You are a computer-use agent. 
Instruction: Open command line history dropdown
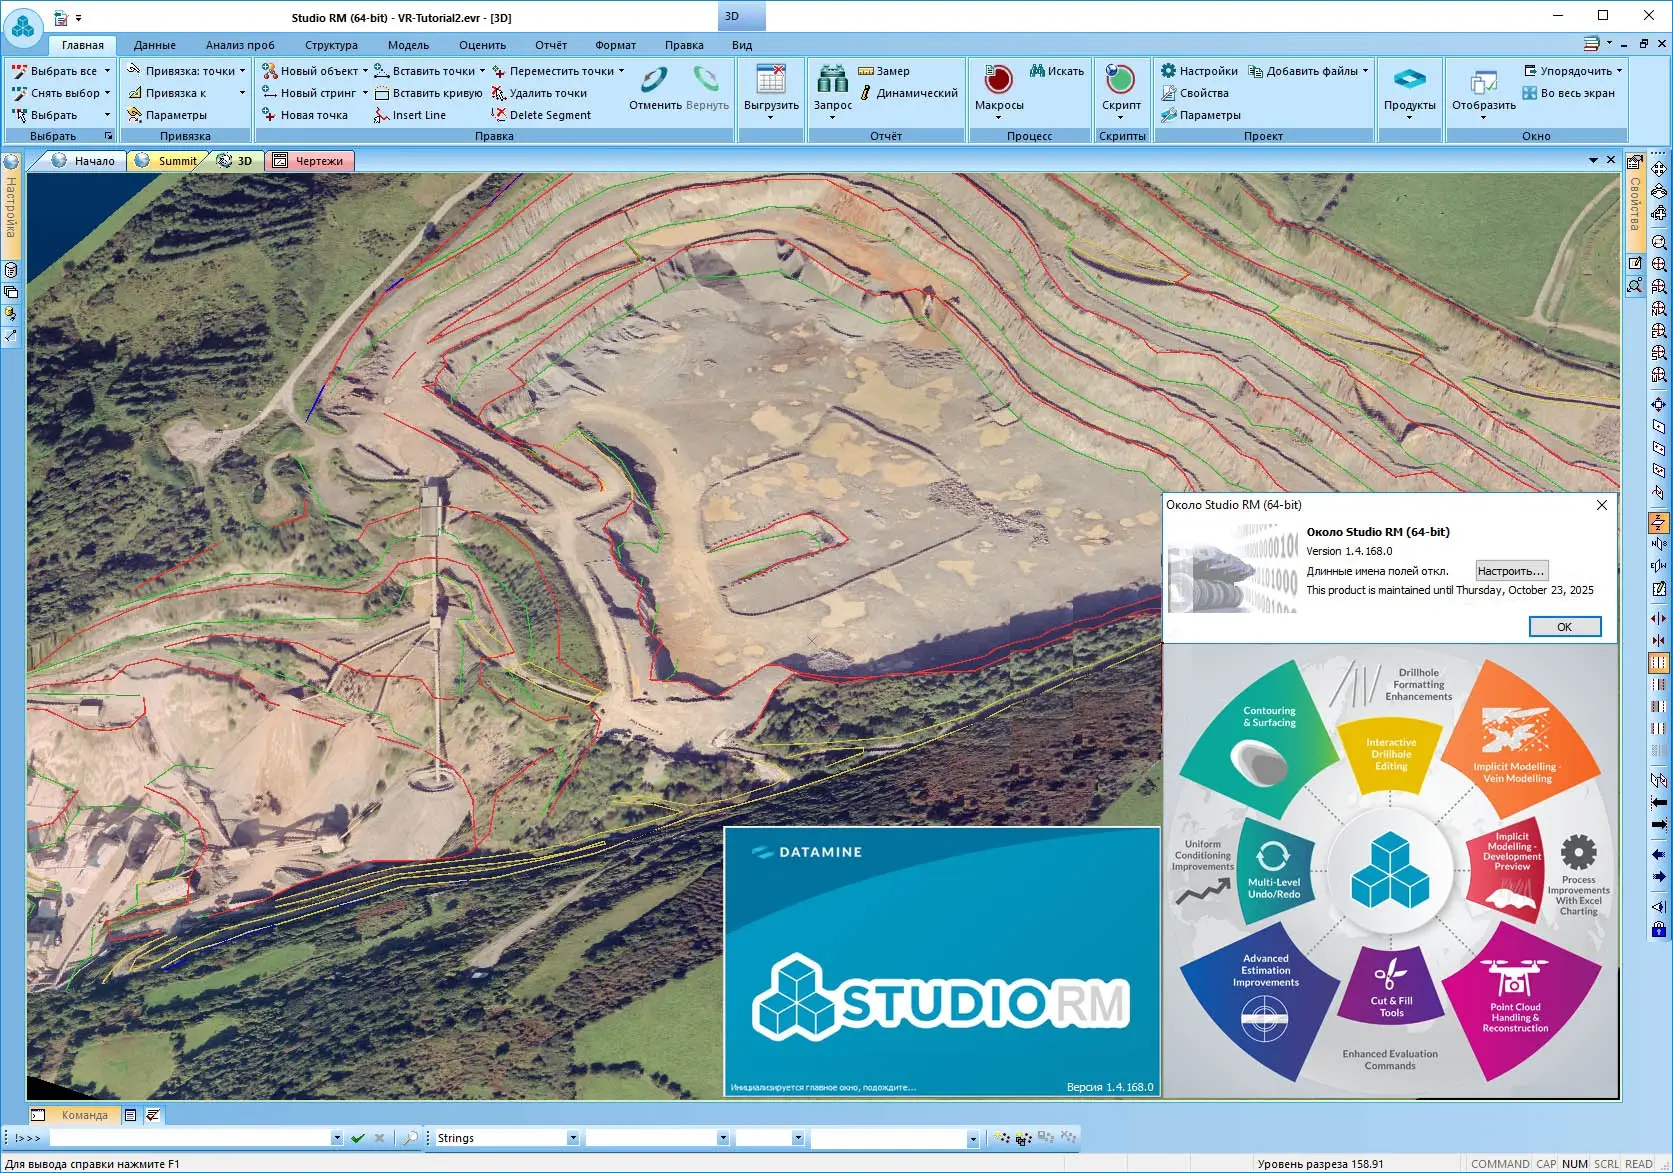[x=336, y=1138]
